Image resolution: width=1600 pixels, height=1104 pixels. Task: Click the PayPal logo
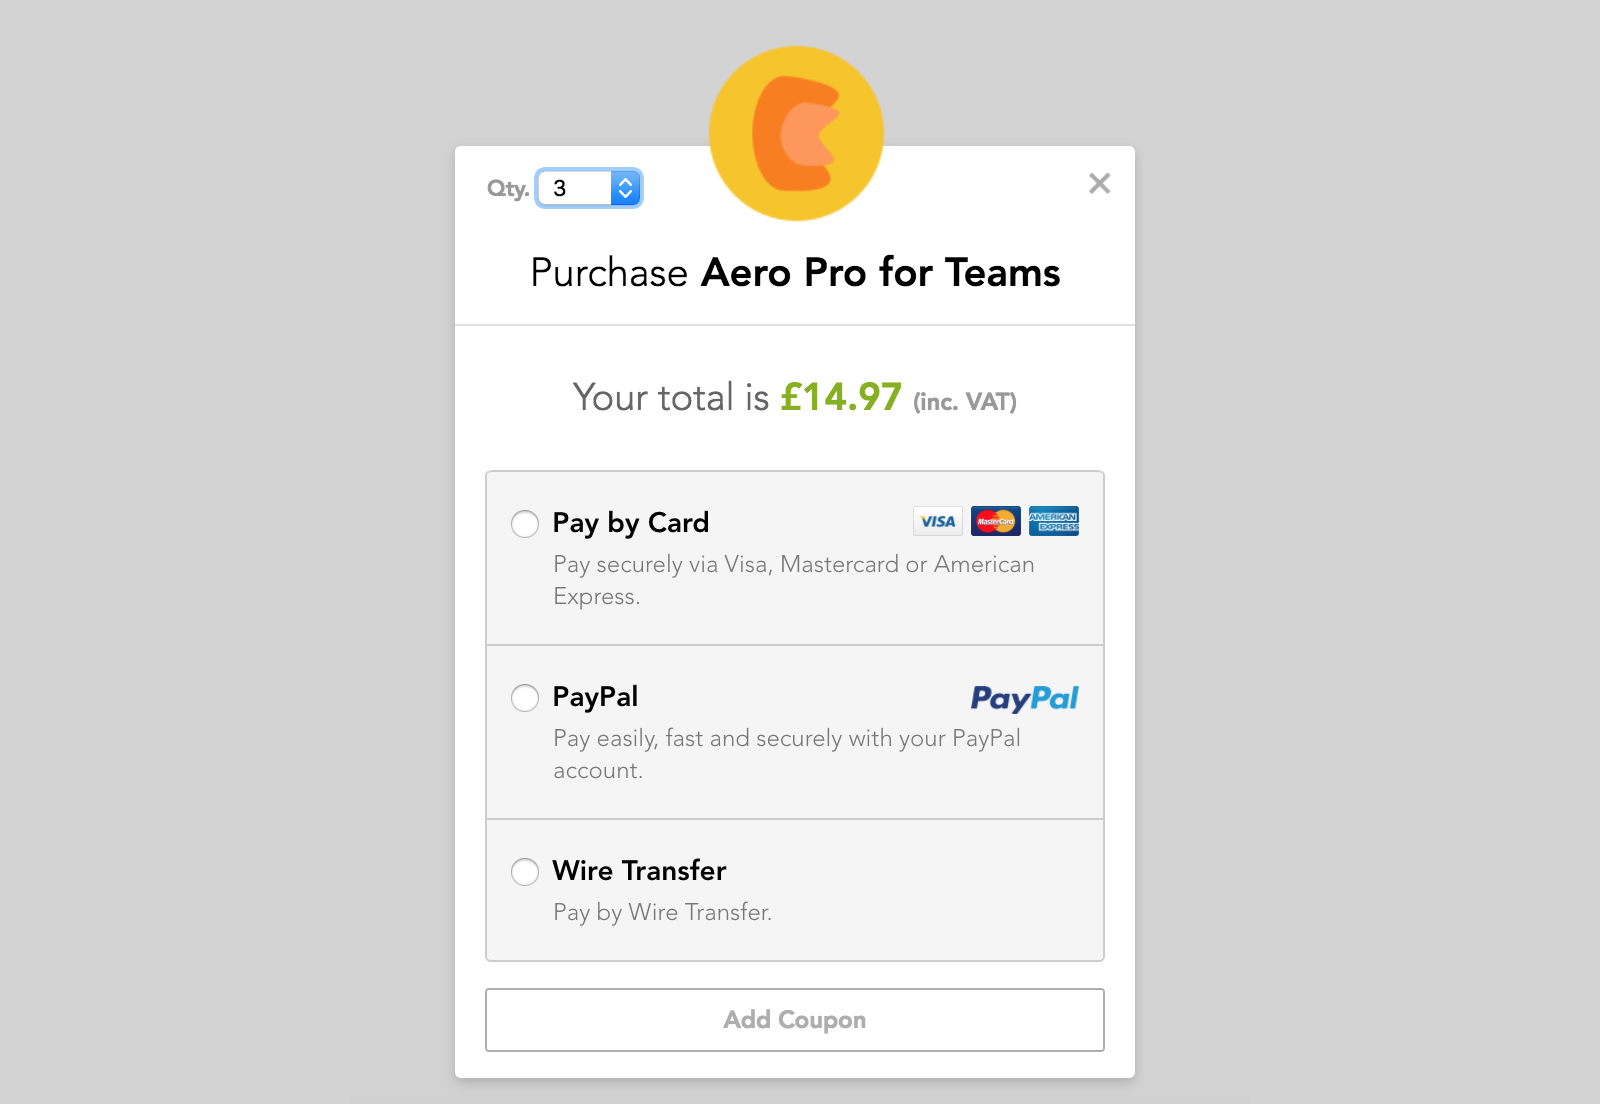pos(1025,698)
